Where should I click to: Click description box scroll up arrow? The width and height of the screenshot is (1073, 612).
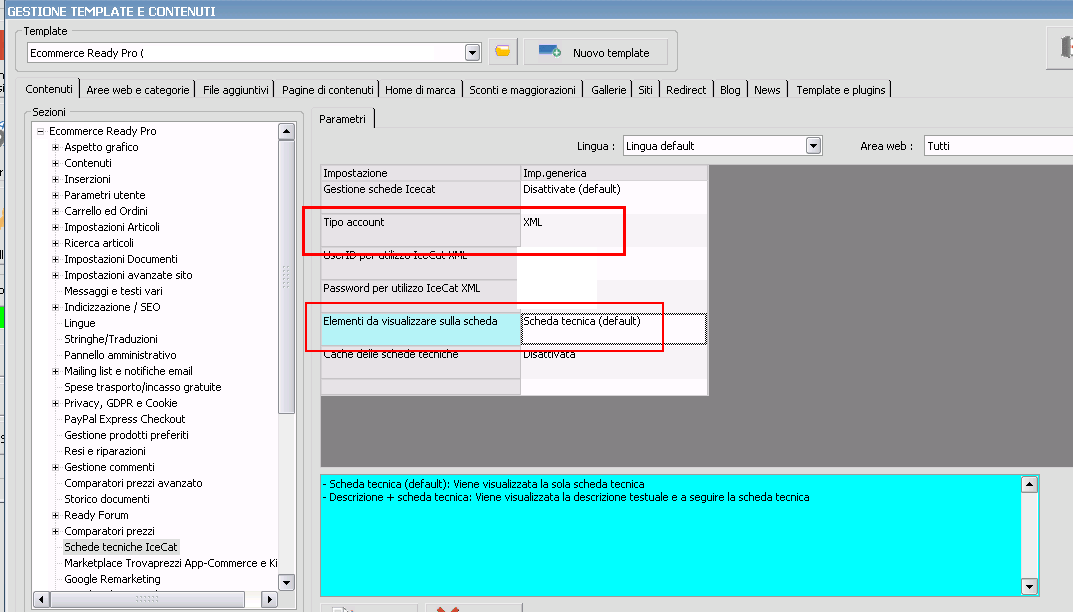(x=1029, y=485)
